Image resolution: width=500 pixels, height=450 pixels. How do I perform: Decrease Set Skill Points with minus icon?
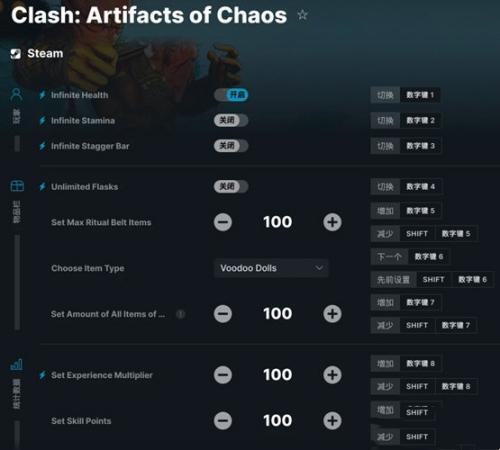(x=223, y=421)
